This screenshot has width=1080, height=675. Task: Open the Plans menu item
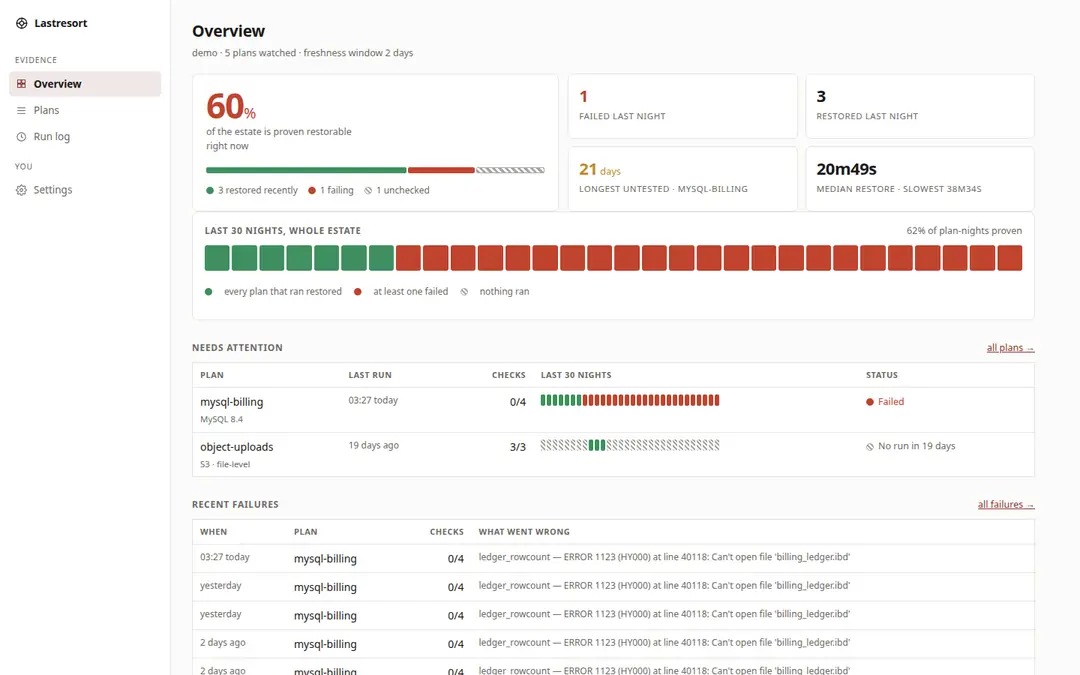85,110
